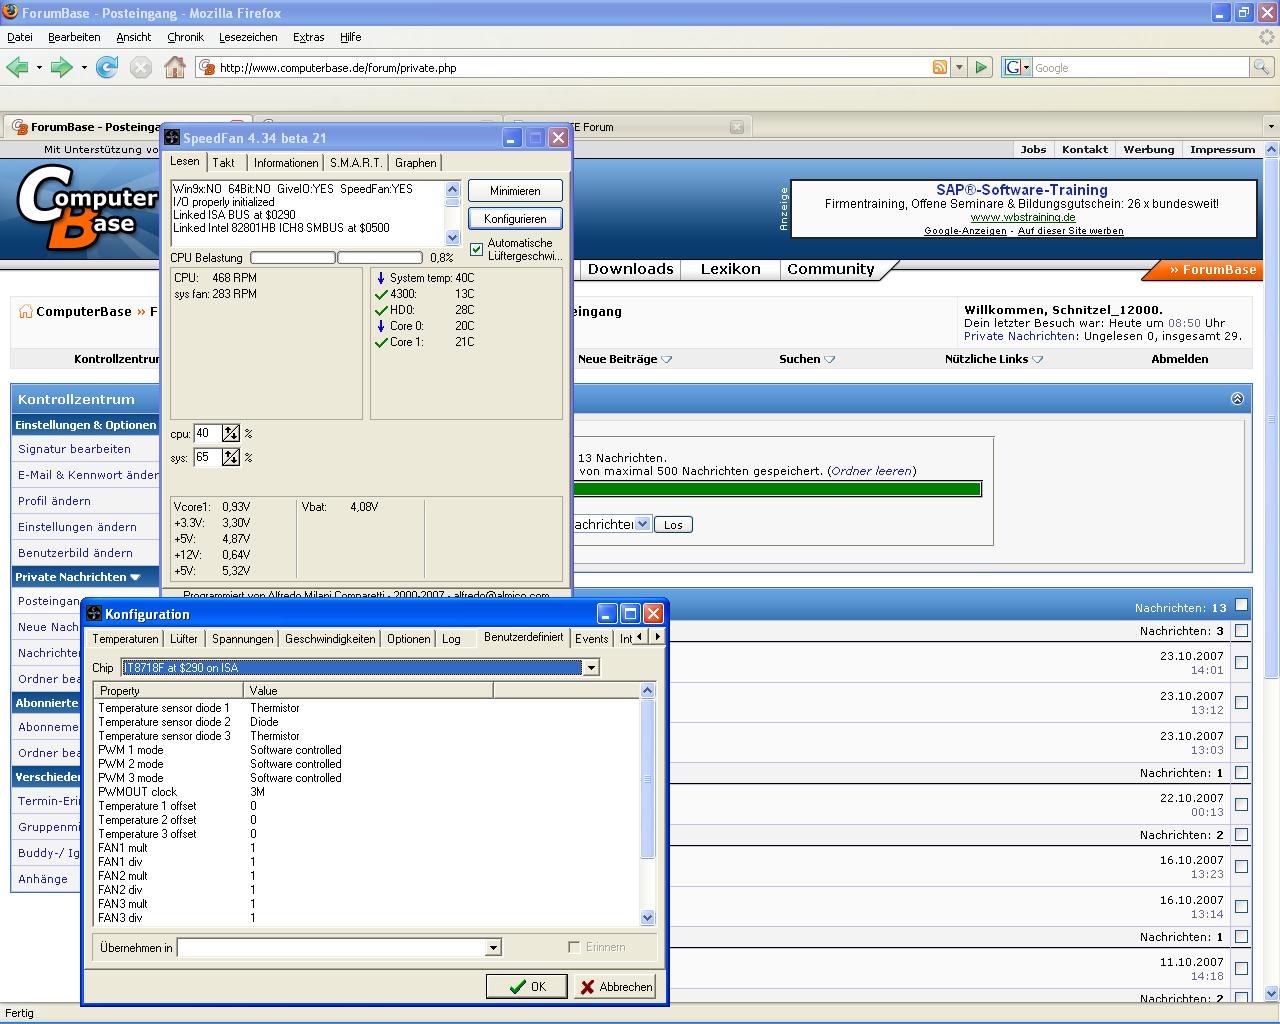Expand Suchen menu on forum navbar
Image resolution: width=1280 pixels, height=1024 pixels.
click(x=829, y=359)
